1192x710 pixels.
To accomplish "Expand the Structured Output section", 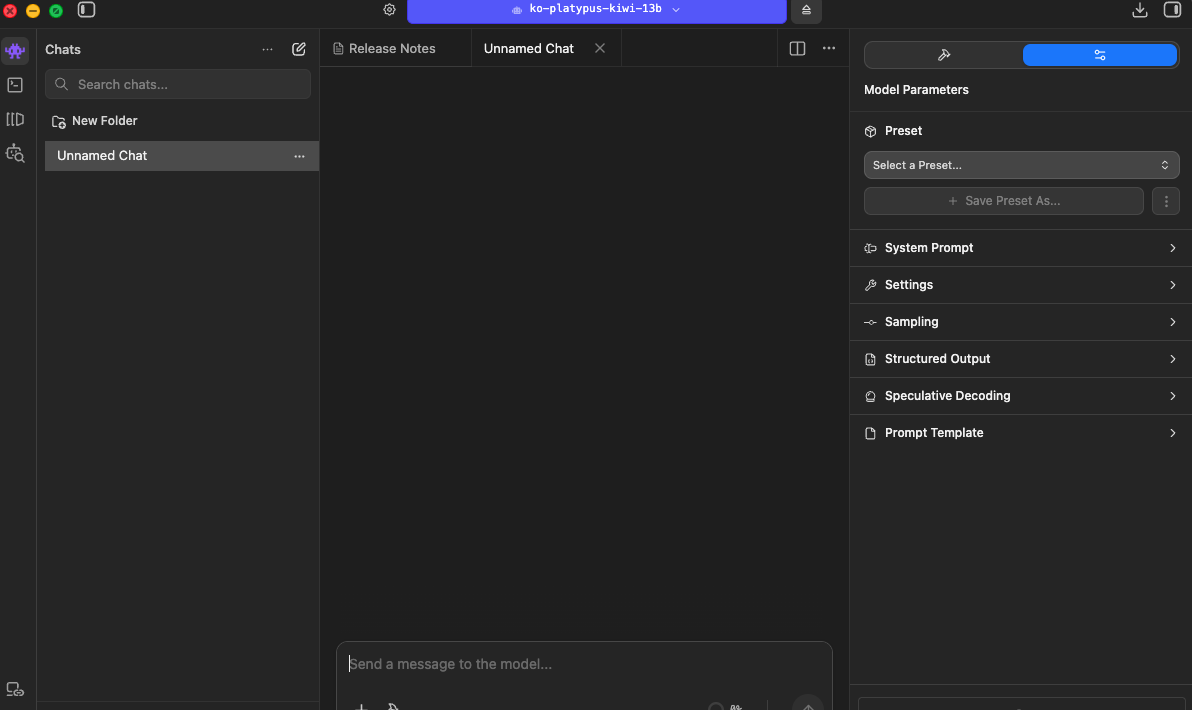I will 1021,359.
